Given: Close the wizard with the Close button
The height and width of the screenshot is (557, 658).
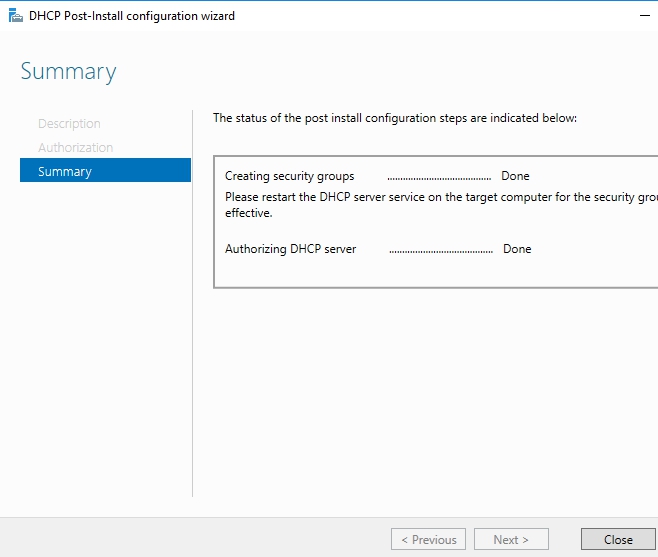Looking at the screenshot, I should click(x=618, y=540).
